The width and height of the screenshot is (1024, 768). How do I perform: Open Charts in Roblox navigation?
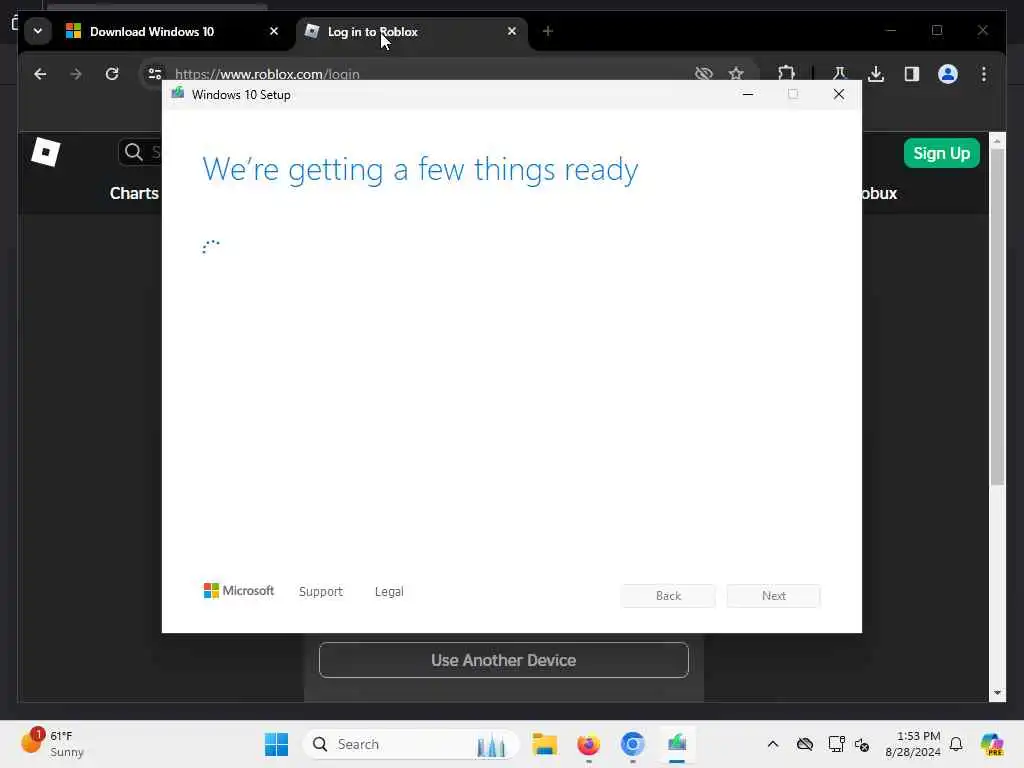coord(135,193)
